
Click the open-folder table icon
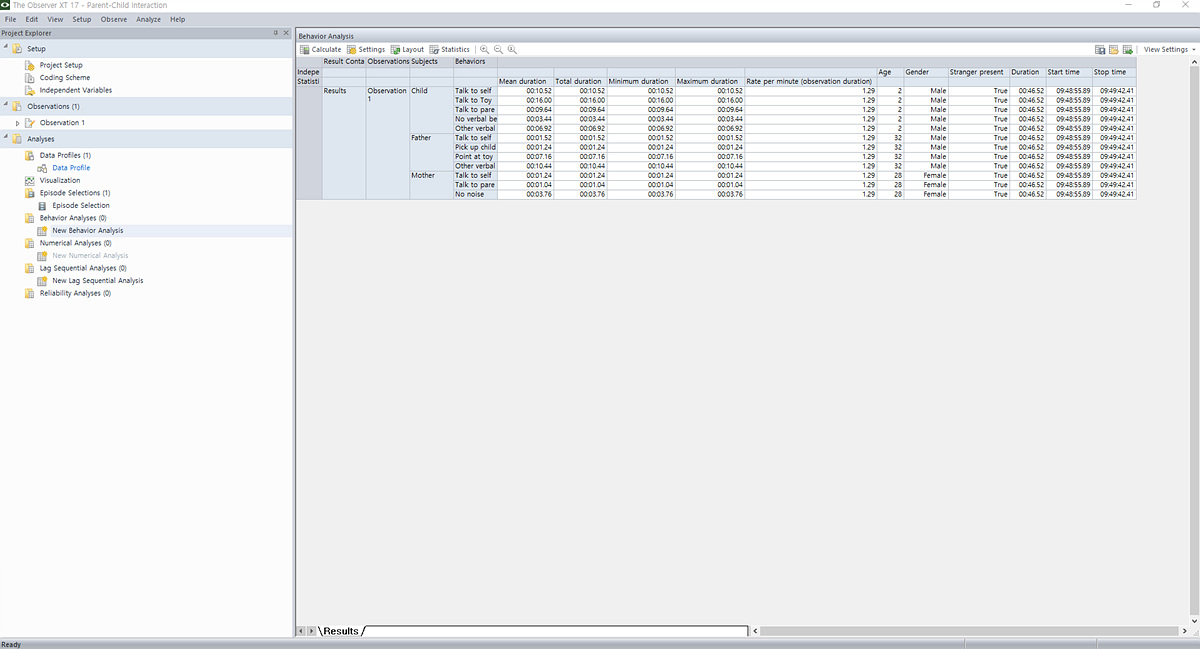1113,49
